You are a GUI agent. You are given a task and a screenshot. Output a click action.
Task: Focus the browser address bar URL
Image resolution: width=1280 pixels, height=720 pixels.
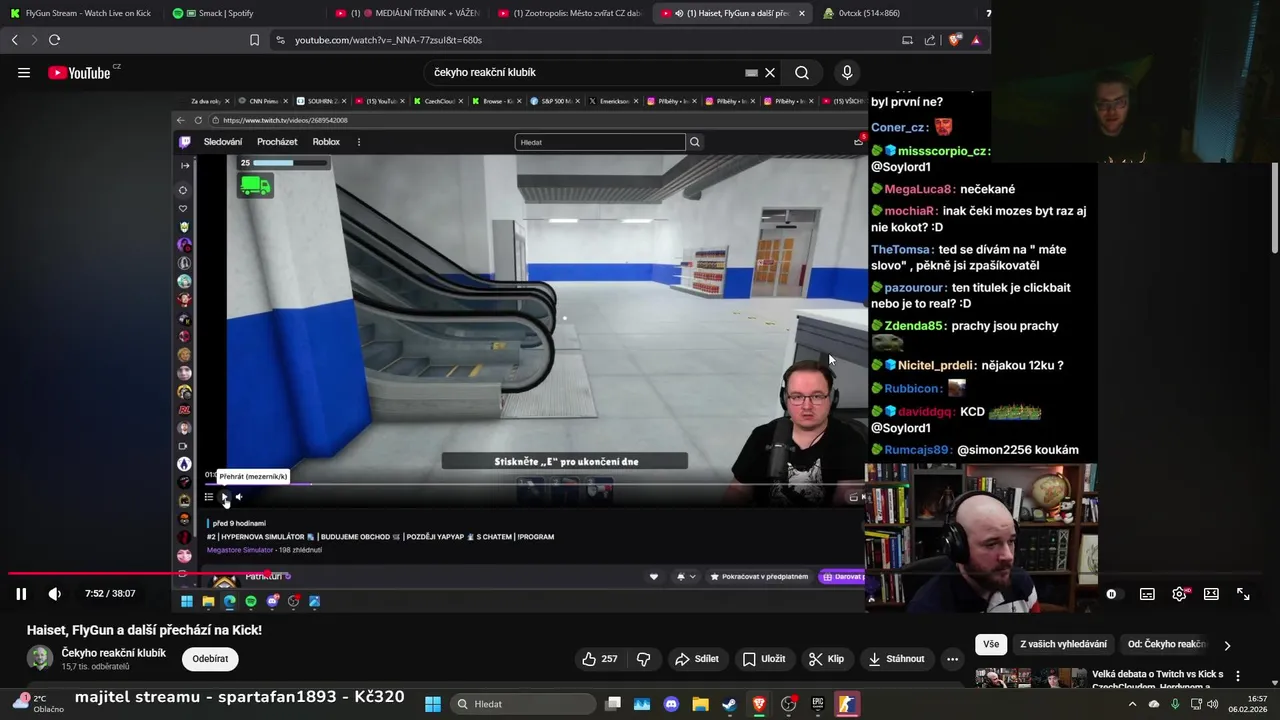point(388,40)
